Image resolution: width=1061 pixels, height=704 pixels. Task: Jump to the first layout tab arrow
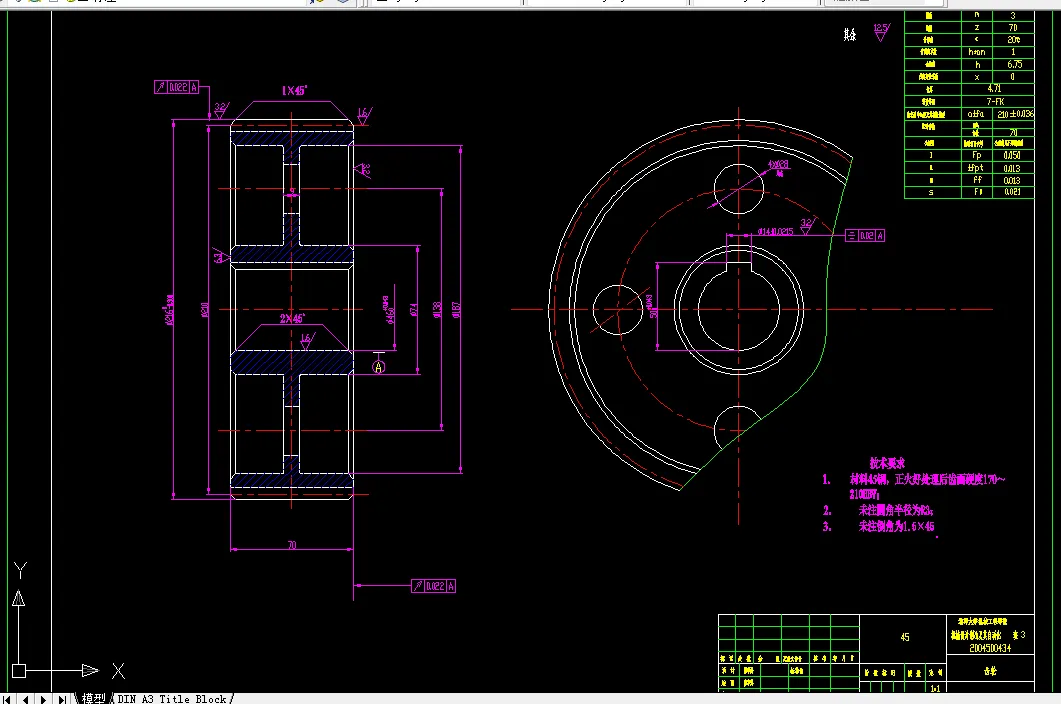(7, 699)
